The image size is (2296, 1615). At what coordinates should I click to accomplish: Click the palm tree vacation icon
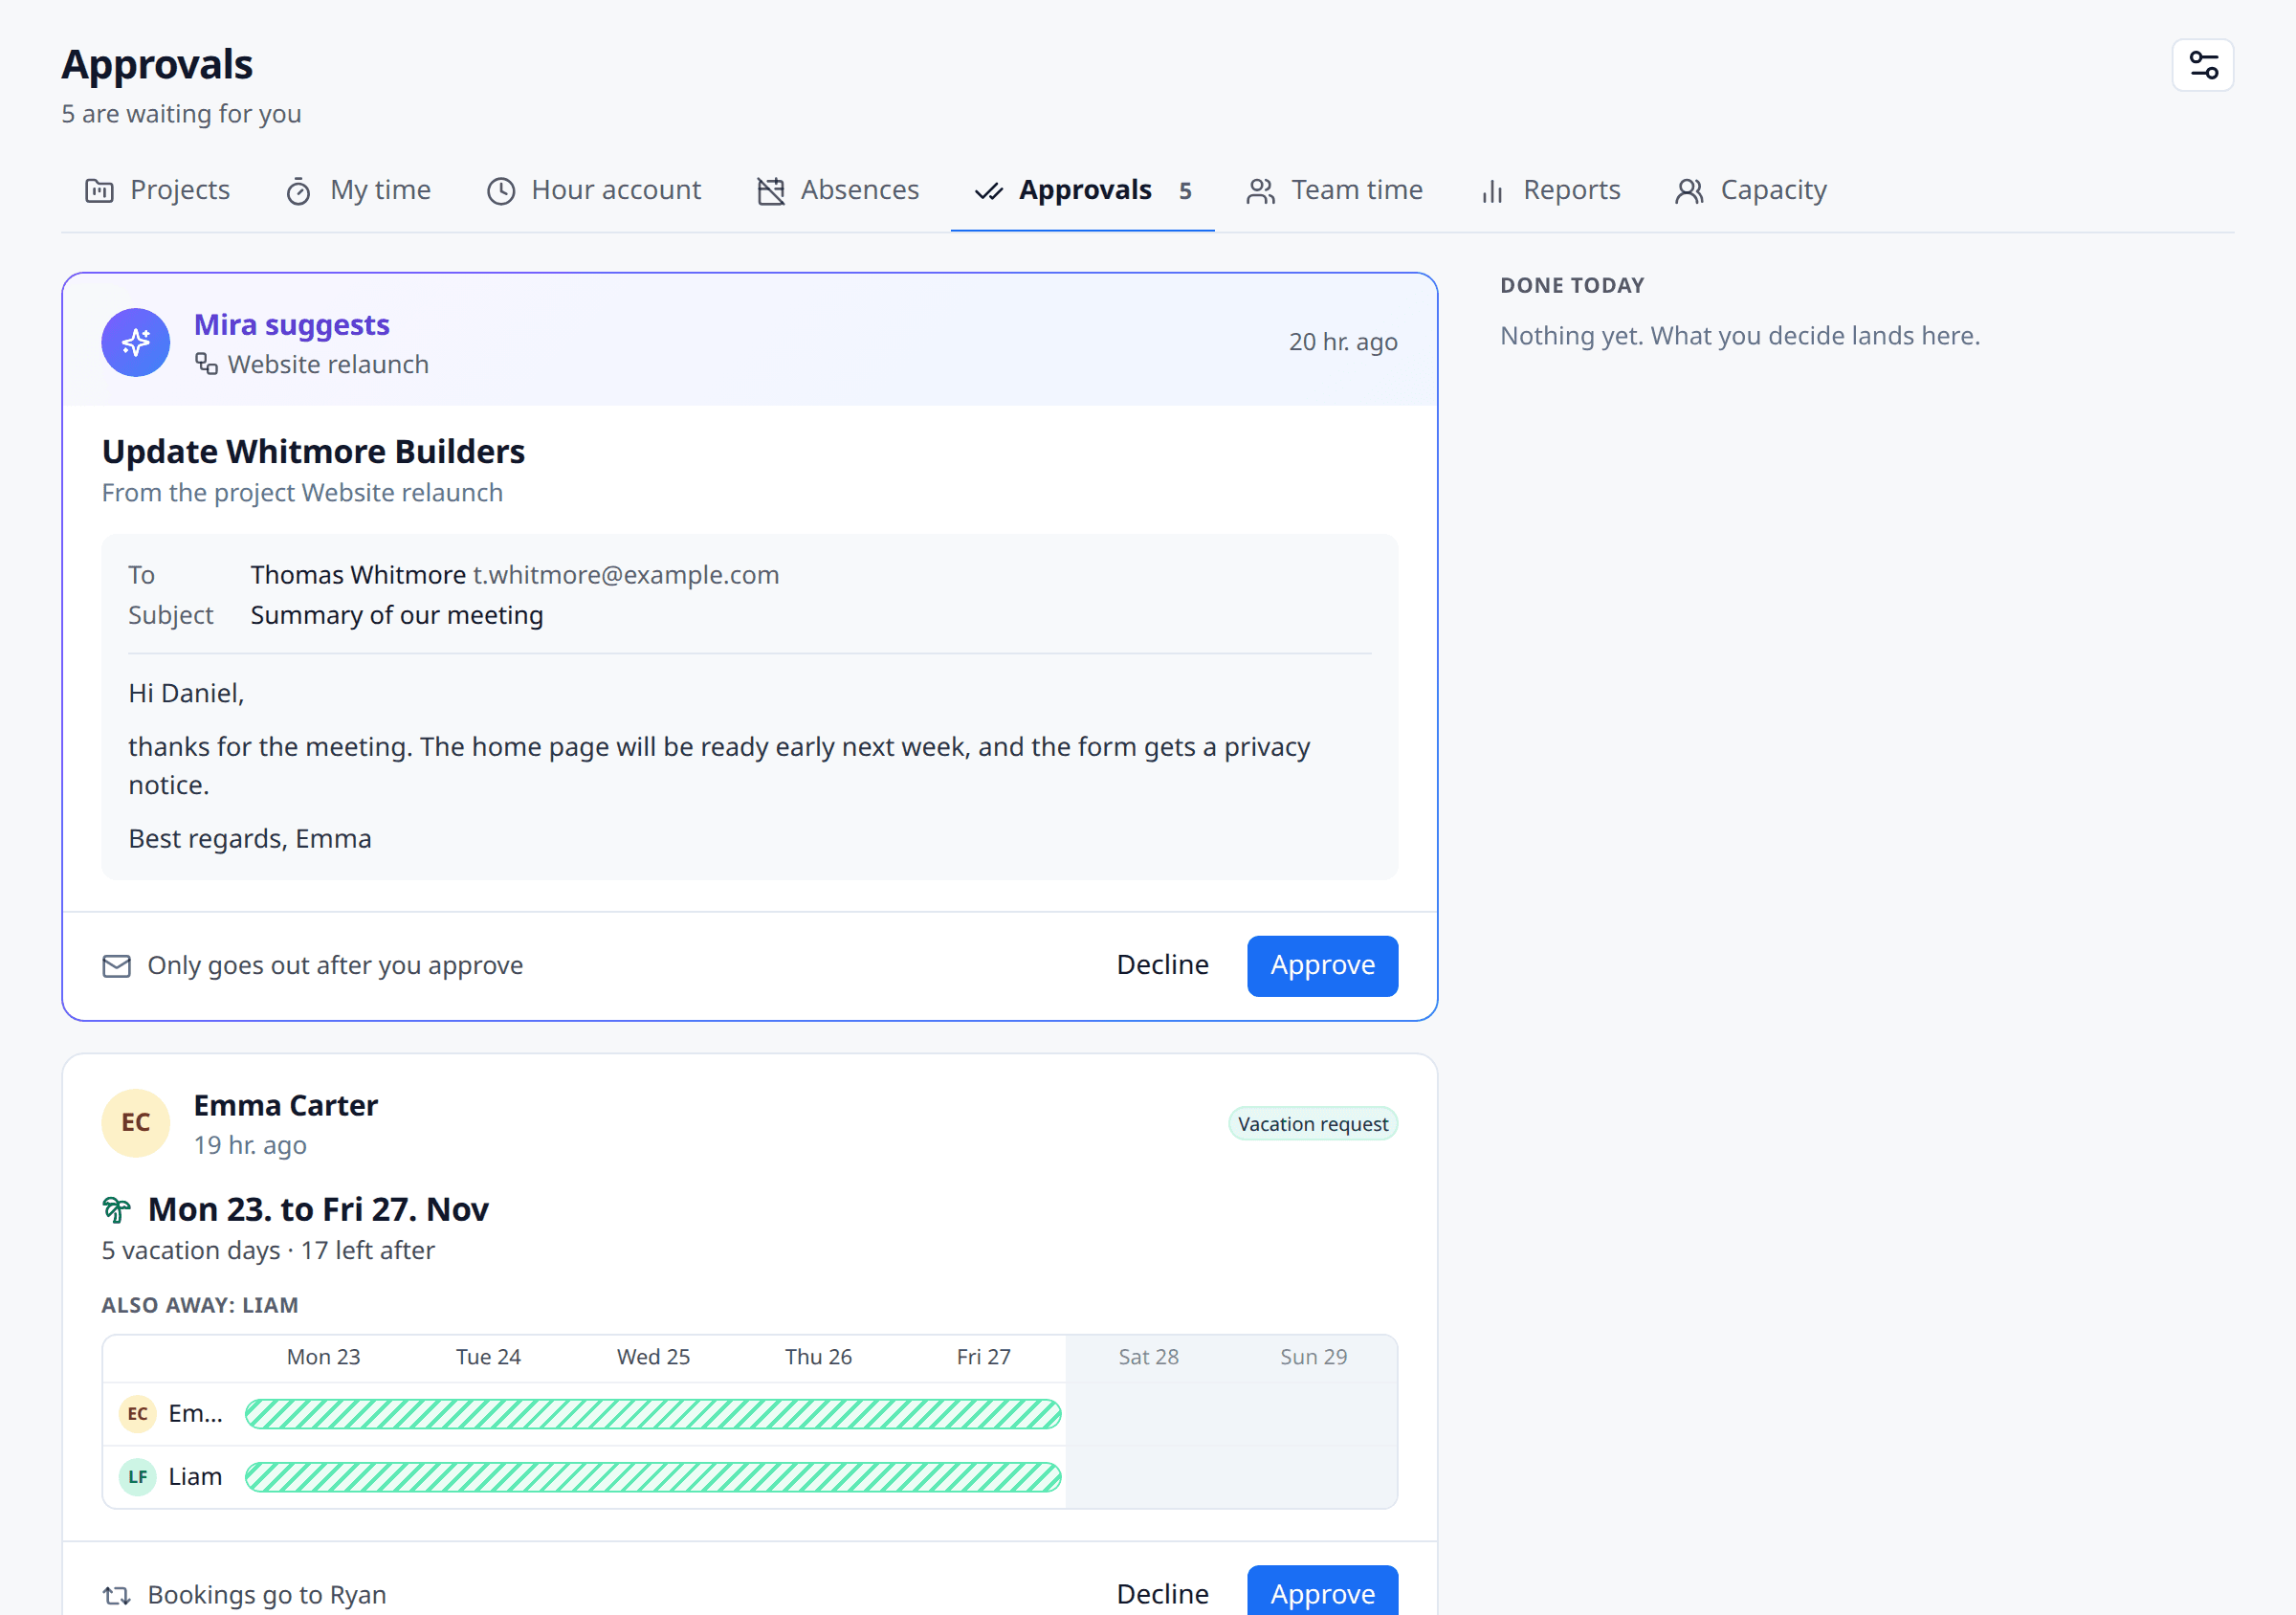click(x=117, y=1209)
